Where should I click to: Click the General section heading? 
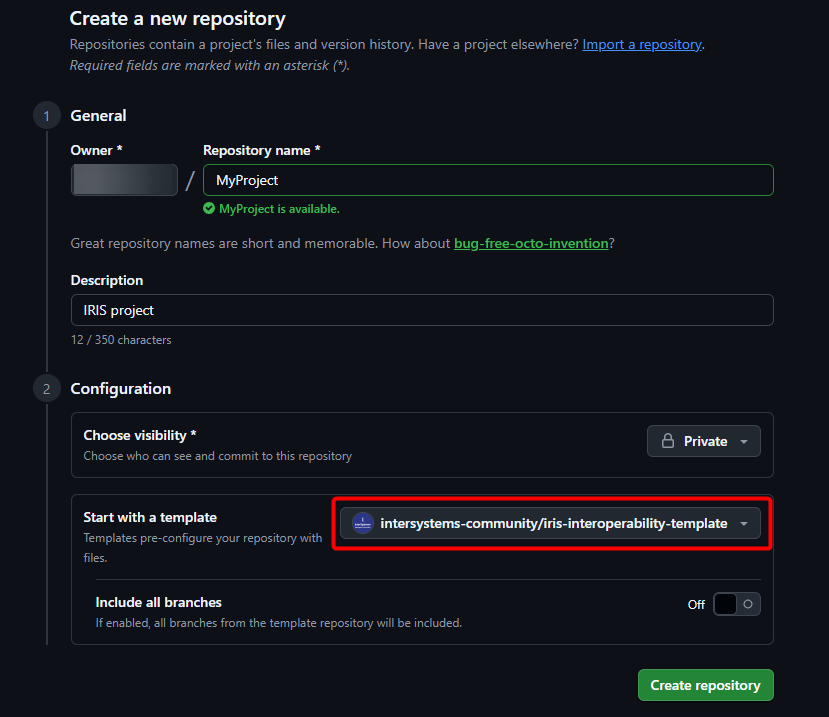tap(98, 116)
